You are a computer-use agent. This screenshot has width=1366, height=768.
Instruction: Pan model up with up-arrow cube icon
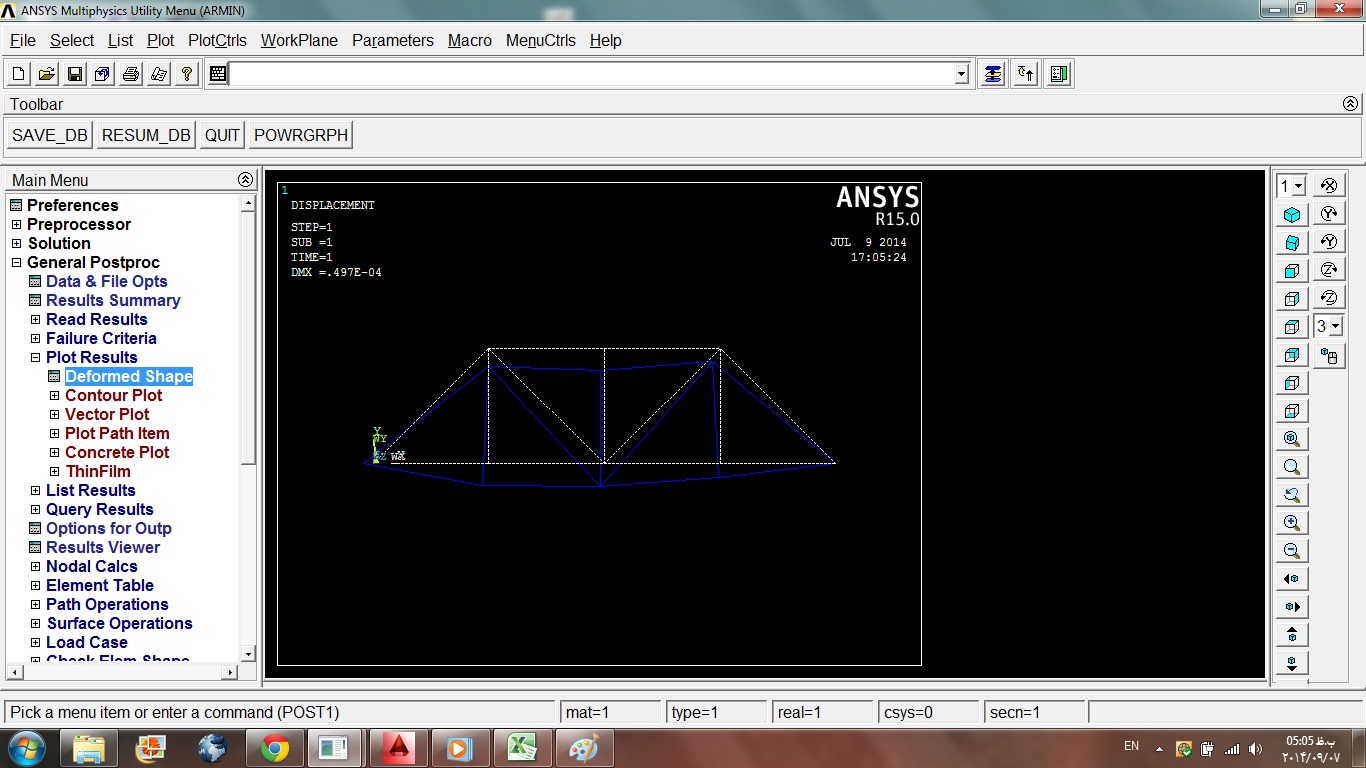tap(1292, 635)
